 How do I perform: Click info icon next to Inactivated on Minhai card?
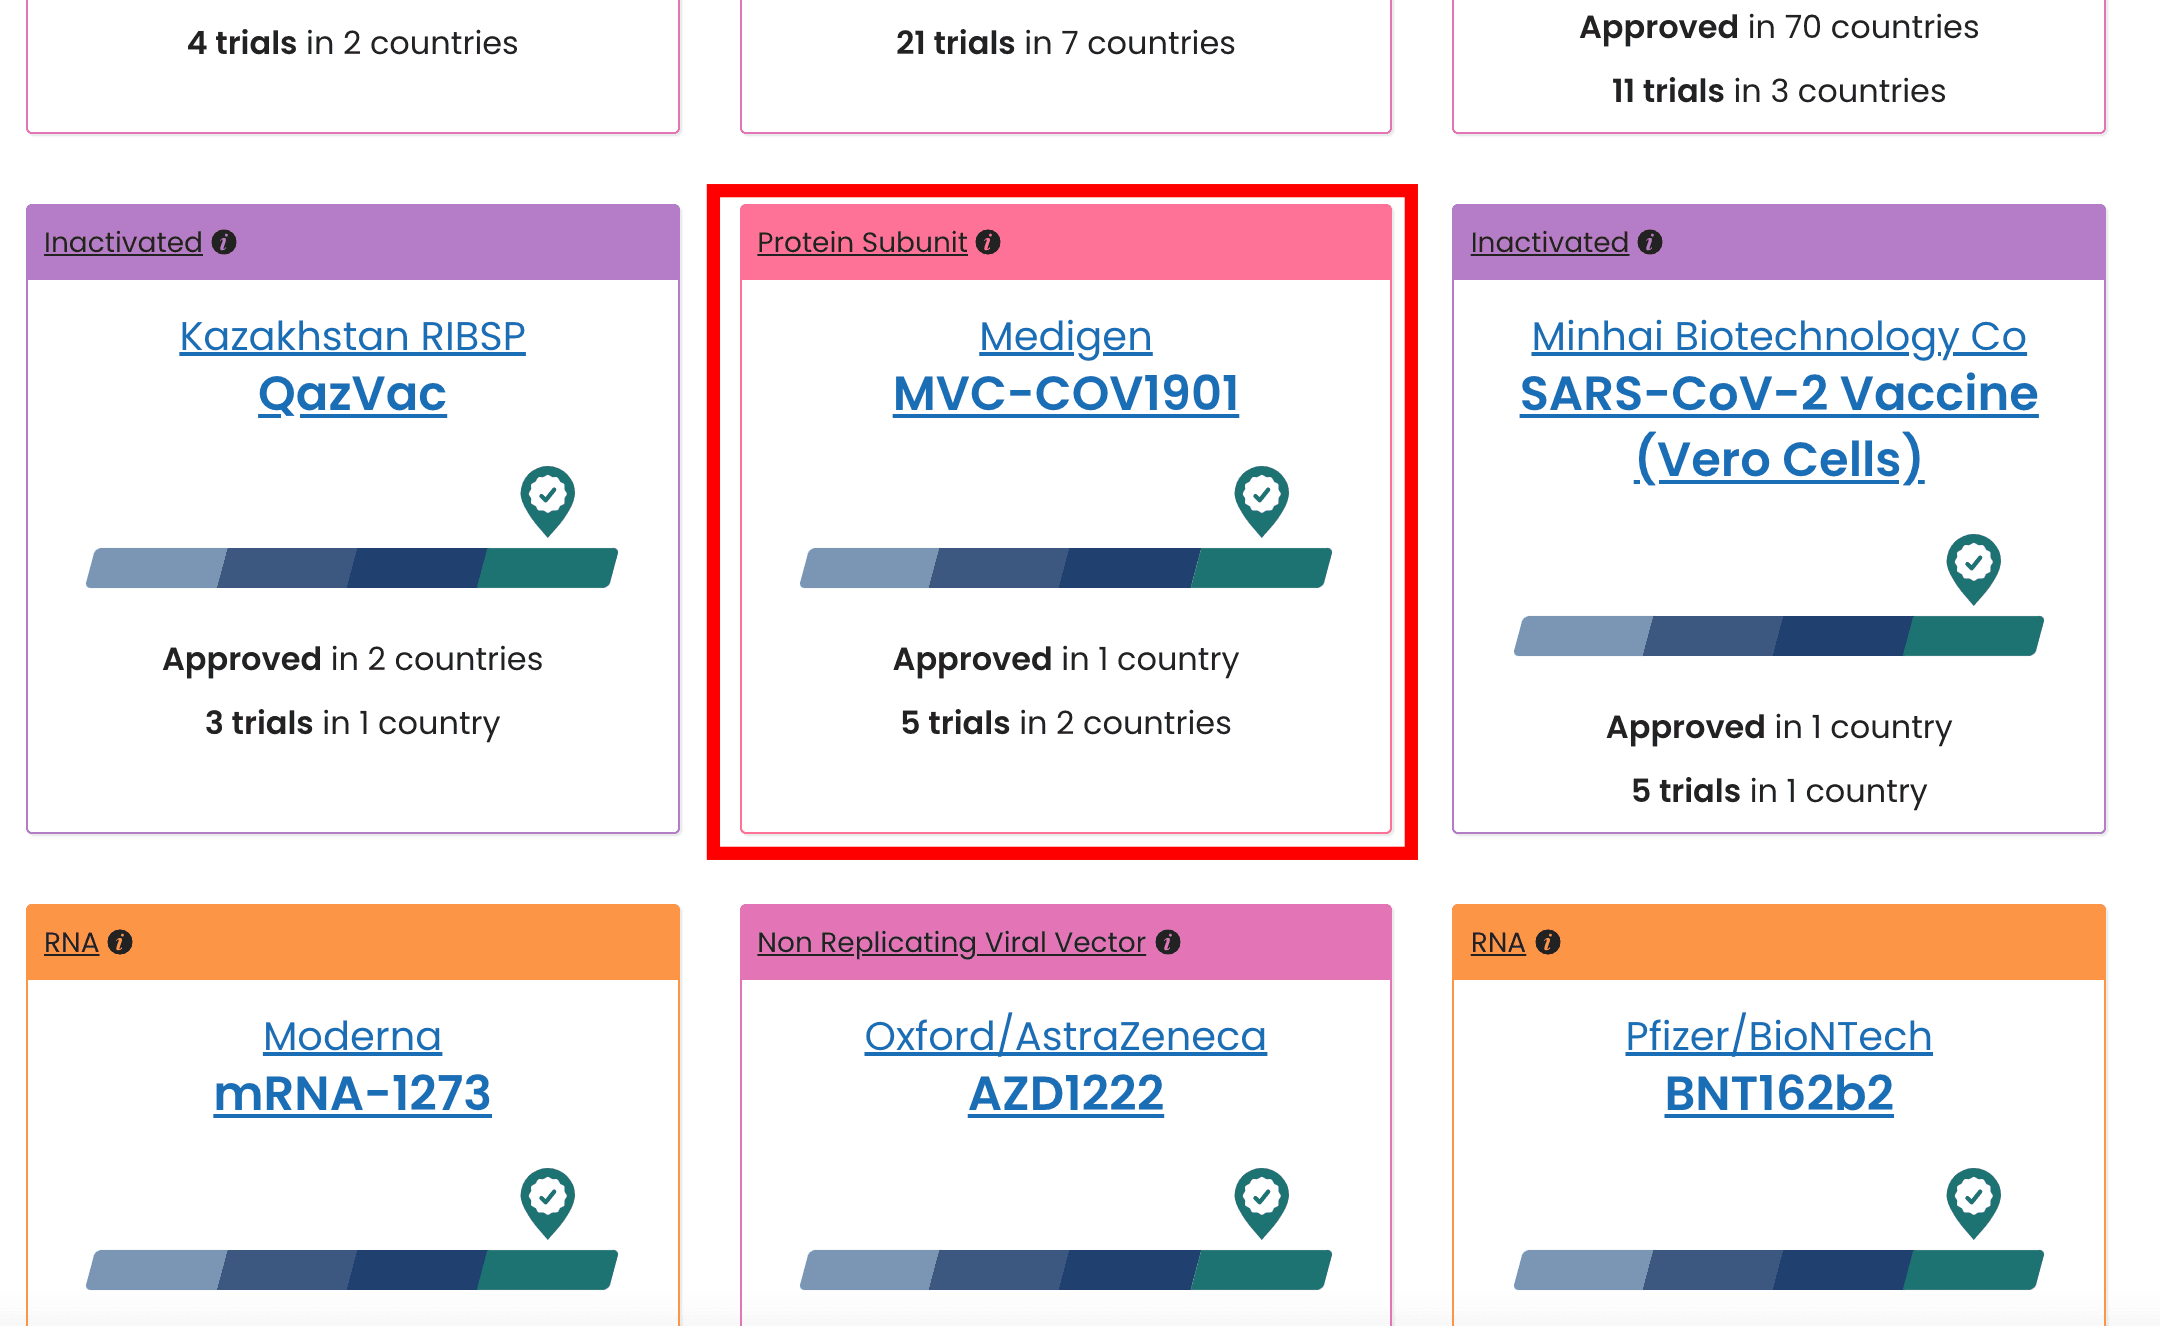1650,242
